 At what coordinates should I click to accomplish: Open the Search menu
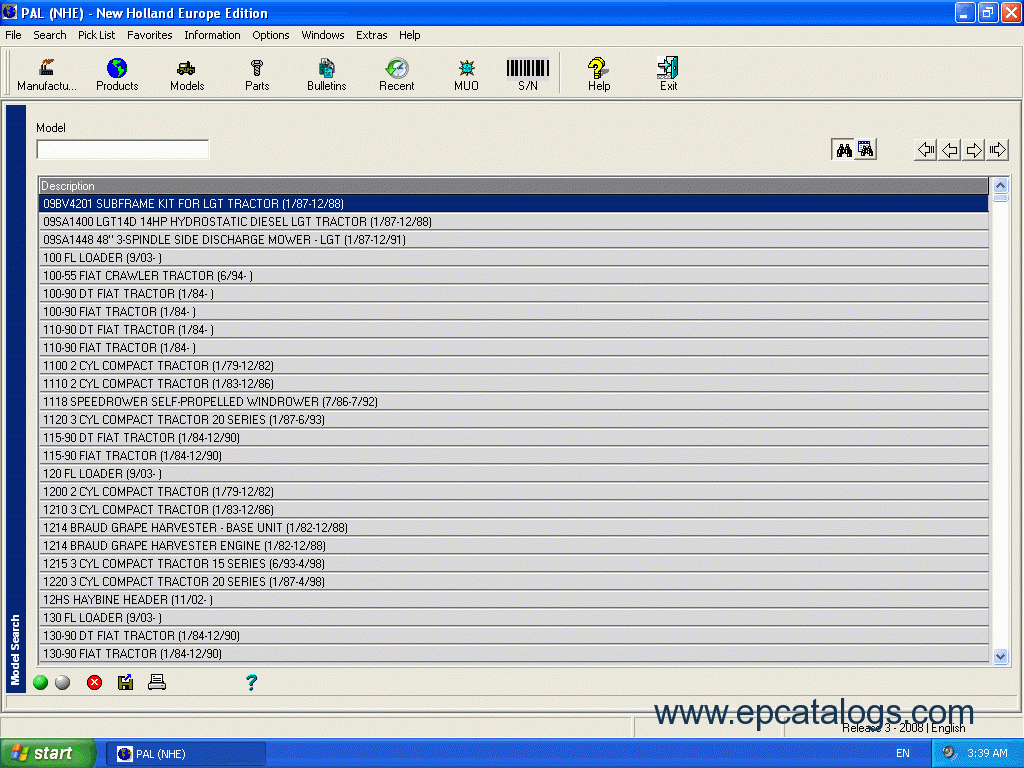pyautogui.click(x=50, y=35)
